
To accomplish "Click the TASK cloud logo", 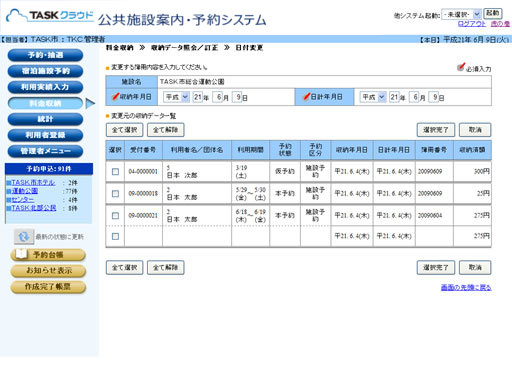I will pos(50,16).
